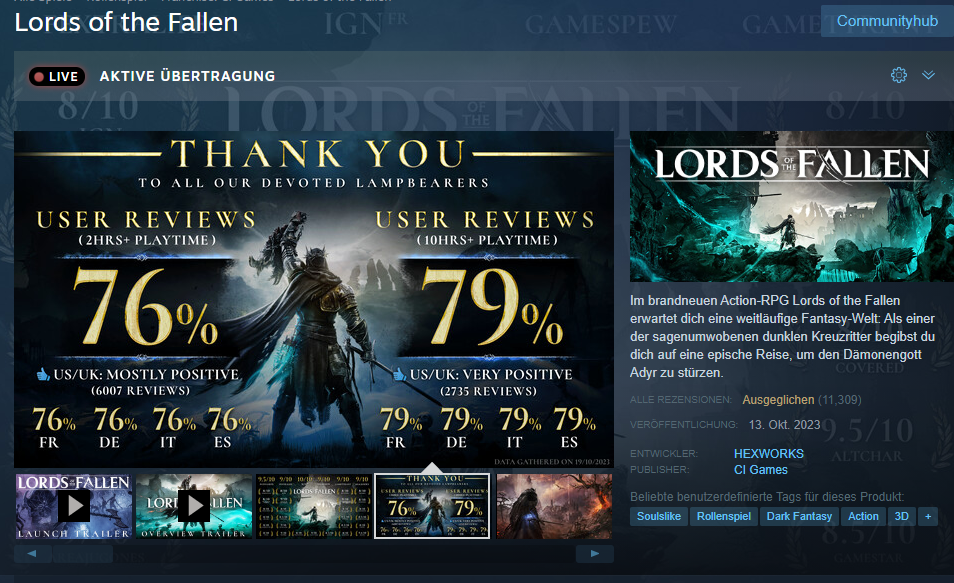
Task: Open the Ausgeglichen reviews summary link
Action: point(778,400)
